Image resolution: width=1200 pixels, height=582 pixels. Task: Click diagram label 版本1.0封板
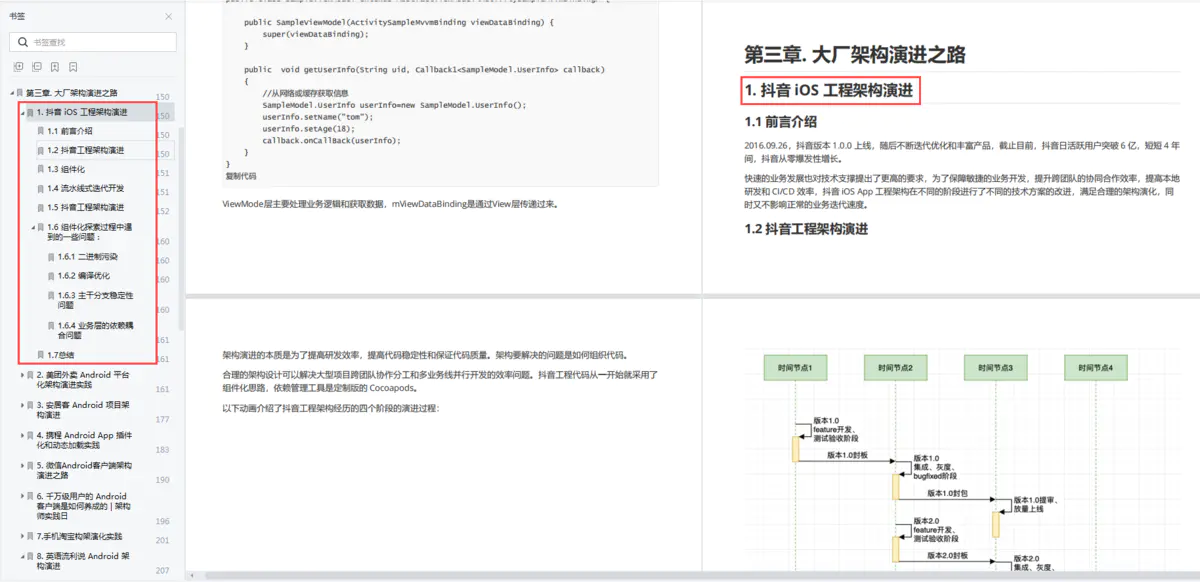click(x=847, y=455)
